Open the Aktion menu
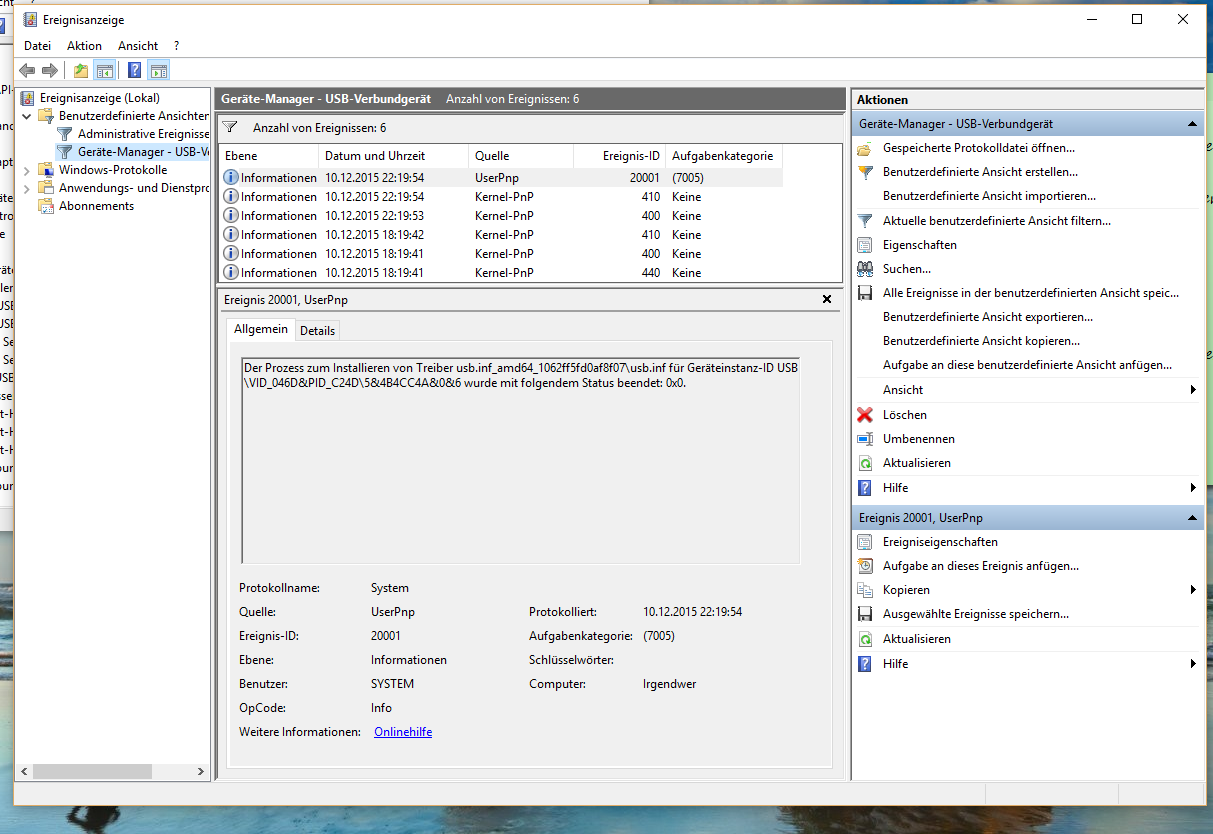 coord(84,46)
